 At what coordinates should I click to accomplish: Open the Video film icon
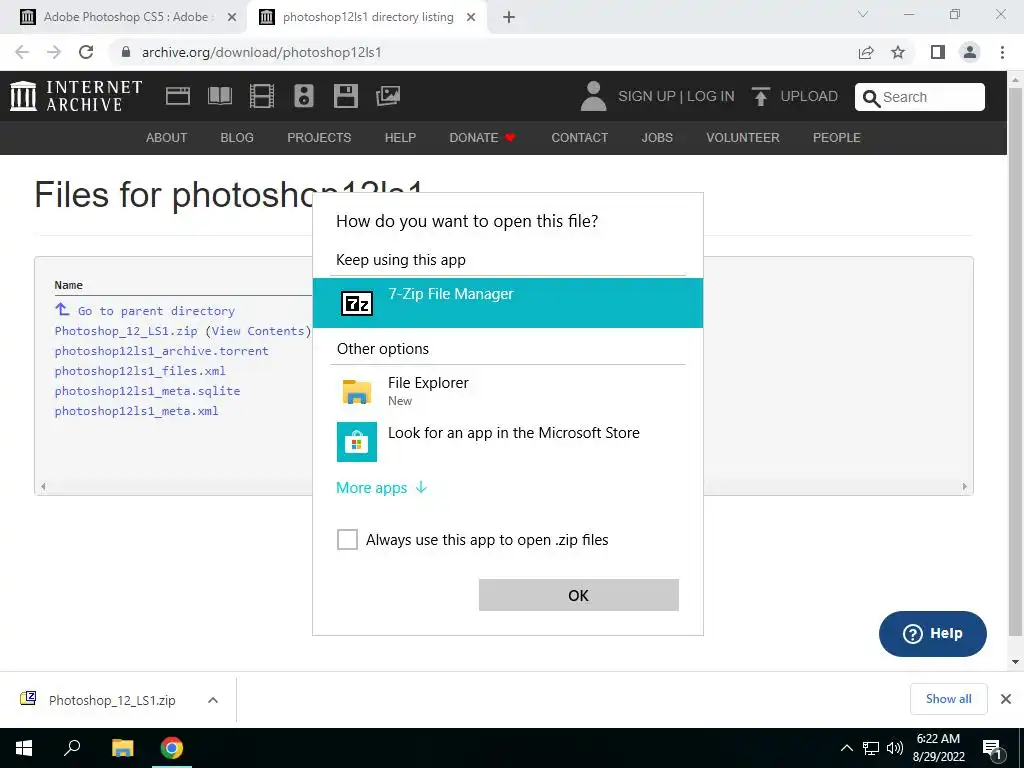point(262,96)
